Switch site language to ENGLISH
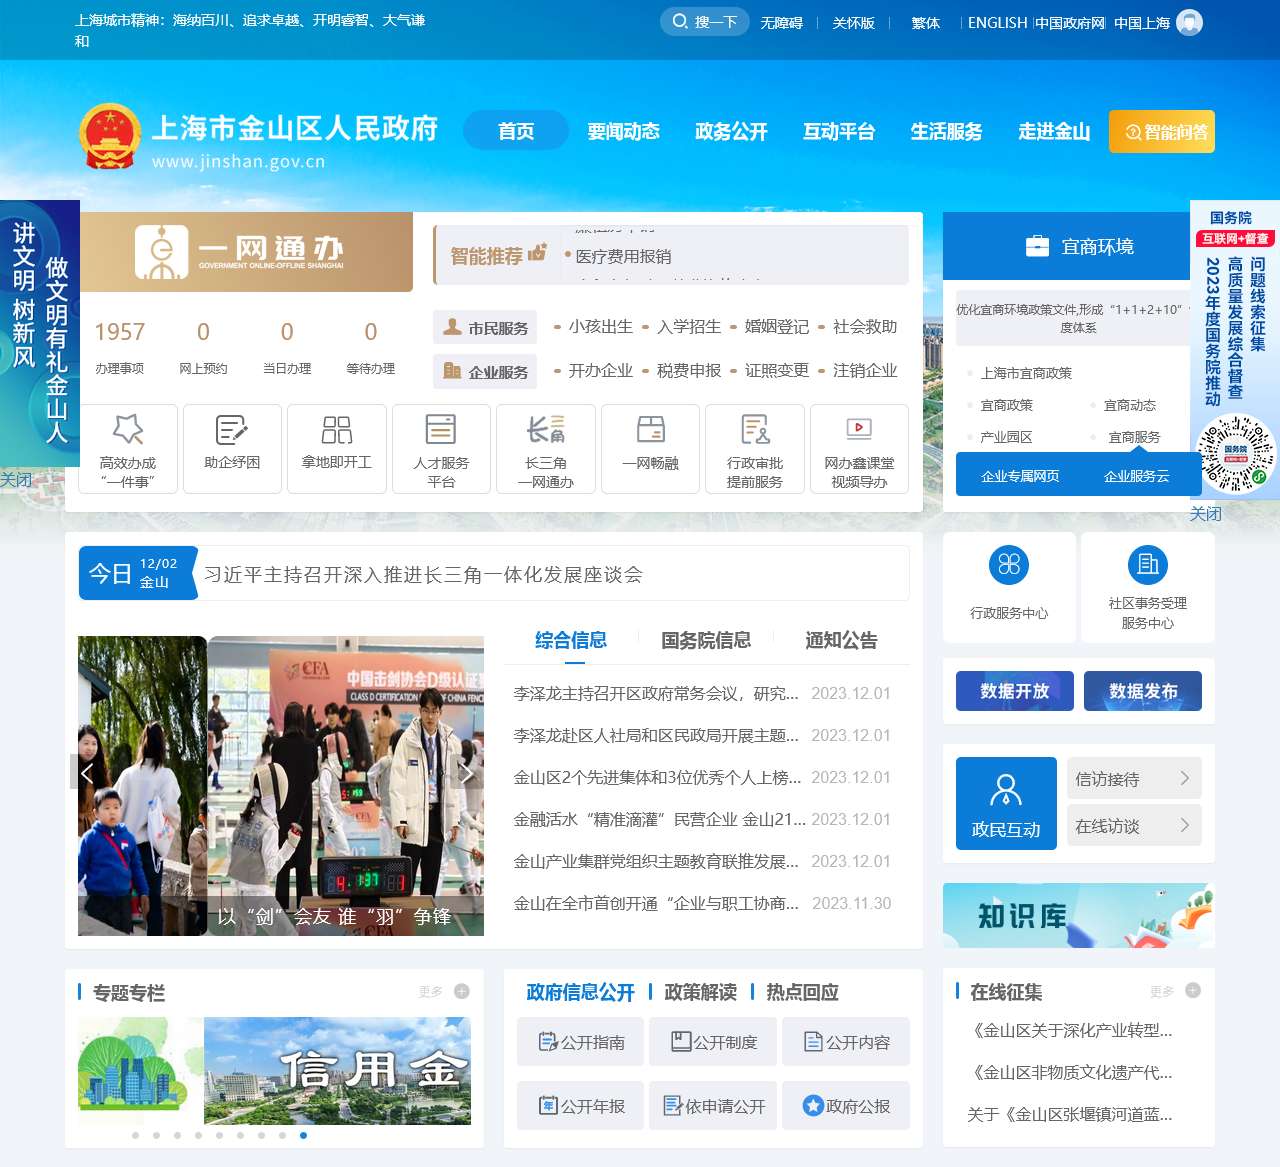Image resolution: width=1280 pixels, height=1167 pixels. coord(996,22)
